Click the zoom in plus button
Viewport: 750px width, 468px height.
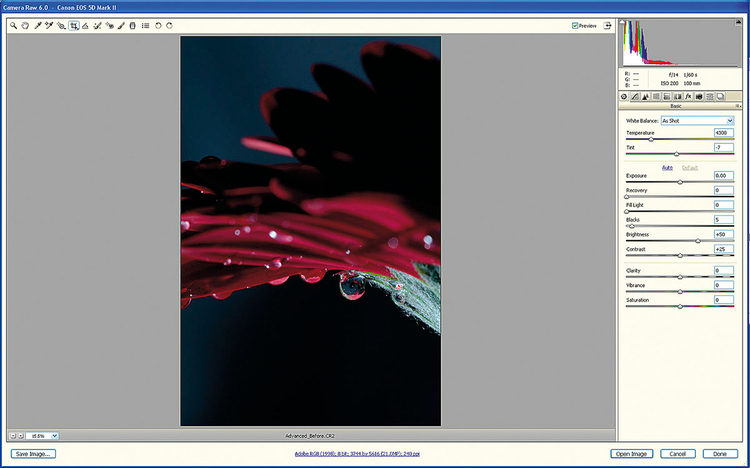point(21,436)
